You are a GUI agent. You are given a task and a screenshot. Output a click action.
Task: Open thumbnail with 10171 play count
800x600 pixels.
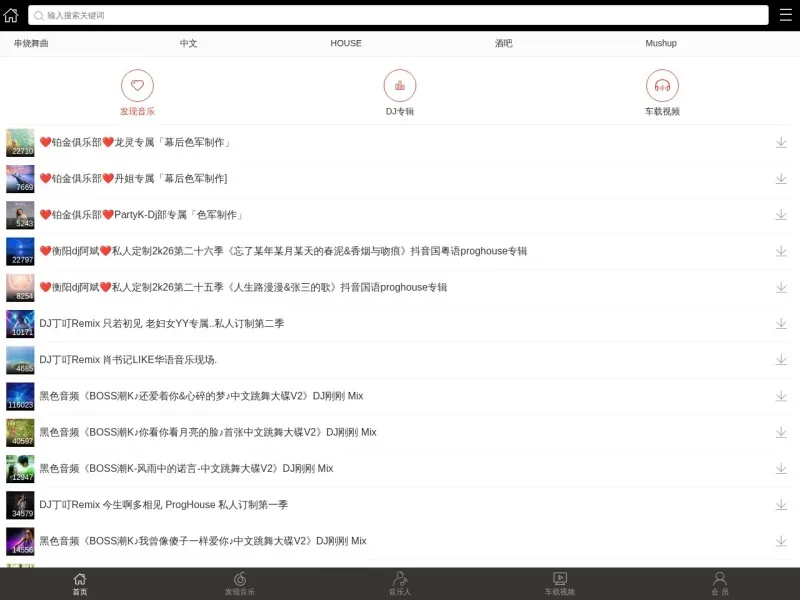click(x=20, y=323)
